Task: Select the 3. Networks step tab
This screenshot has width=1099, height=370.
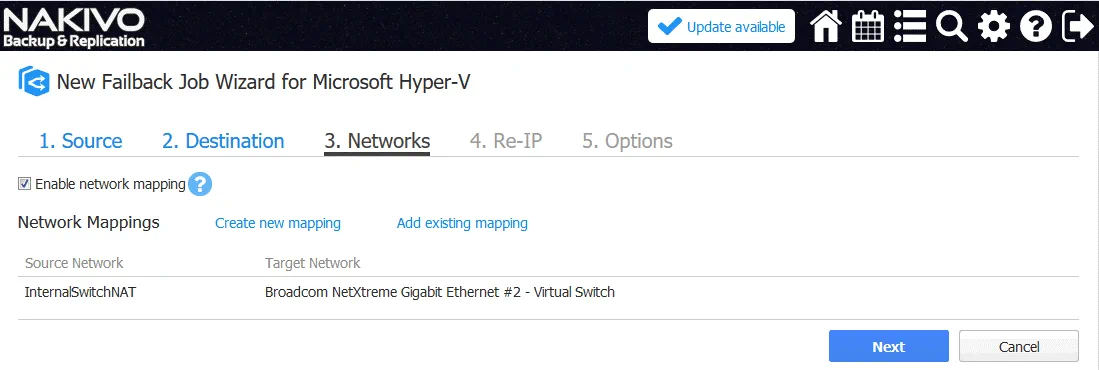Action: [377, 141]
